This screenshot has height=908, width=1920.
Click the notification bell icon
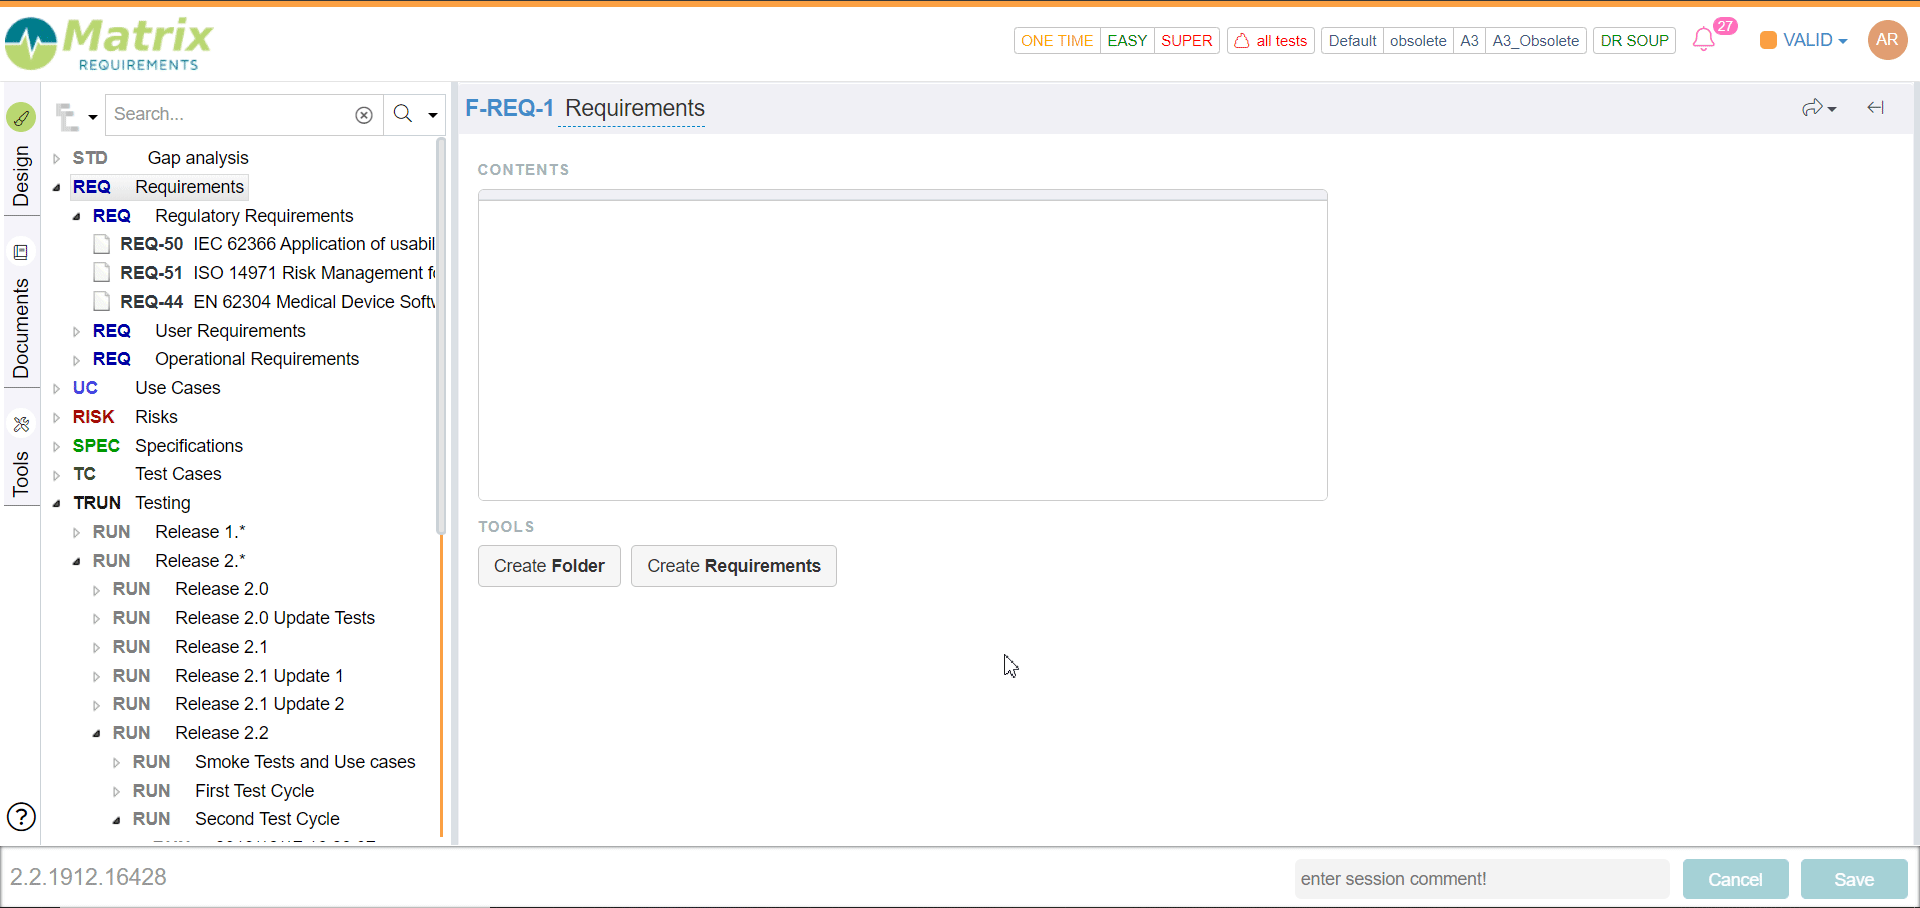1703,40
